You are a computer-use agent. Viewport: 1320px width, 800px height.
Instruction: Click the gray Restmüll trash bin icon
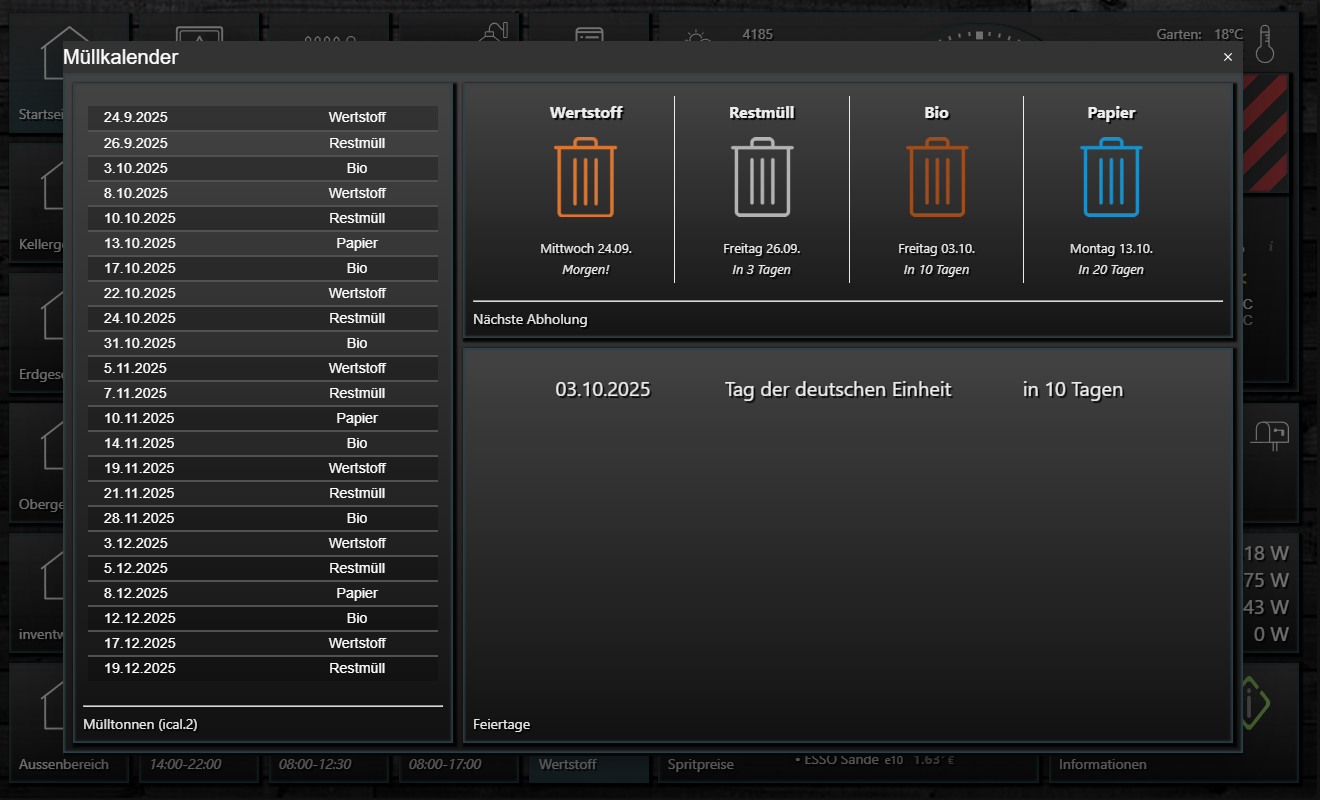(x=762, y=178)
